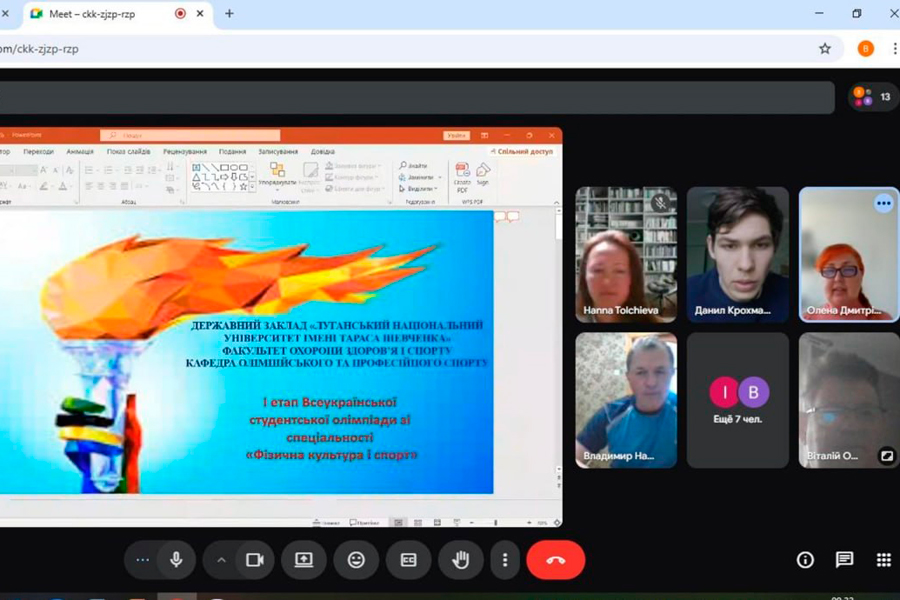This screenshot has width=900, height=600.
Task: Open meeting details info icon
Action: (805, 560)
